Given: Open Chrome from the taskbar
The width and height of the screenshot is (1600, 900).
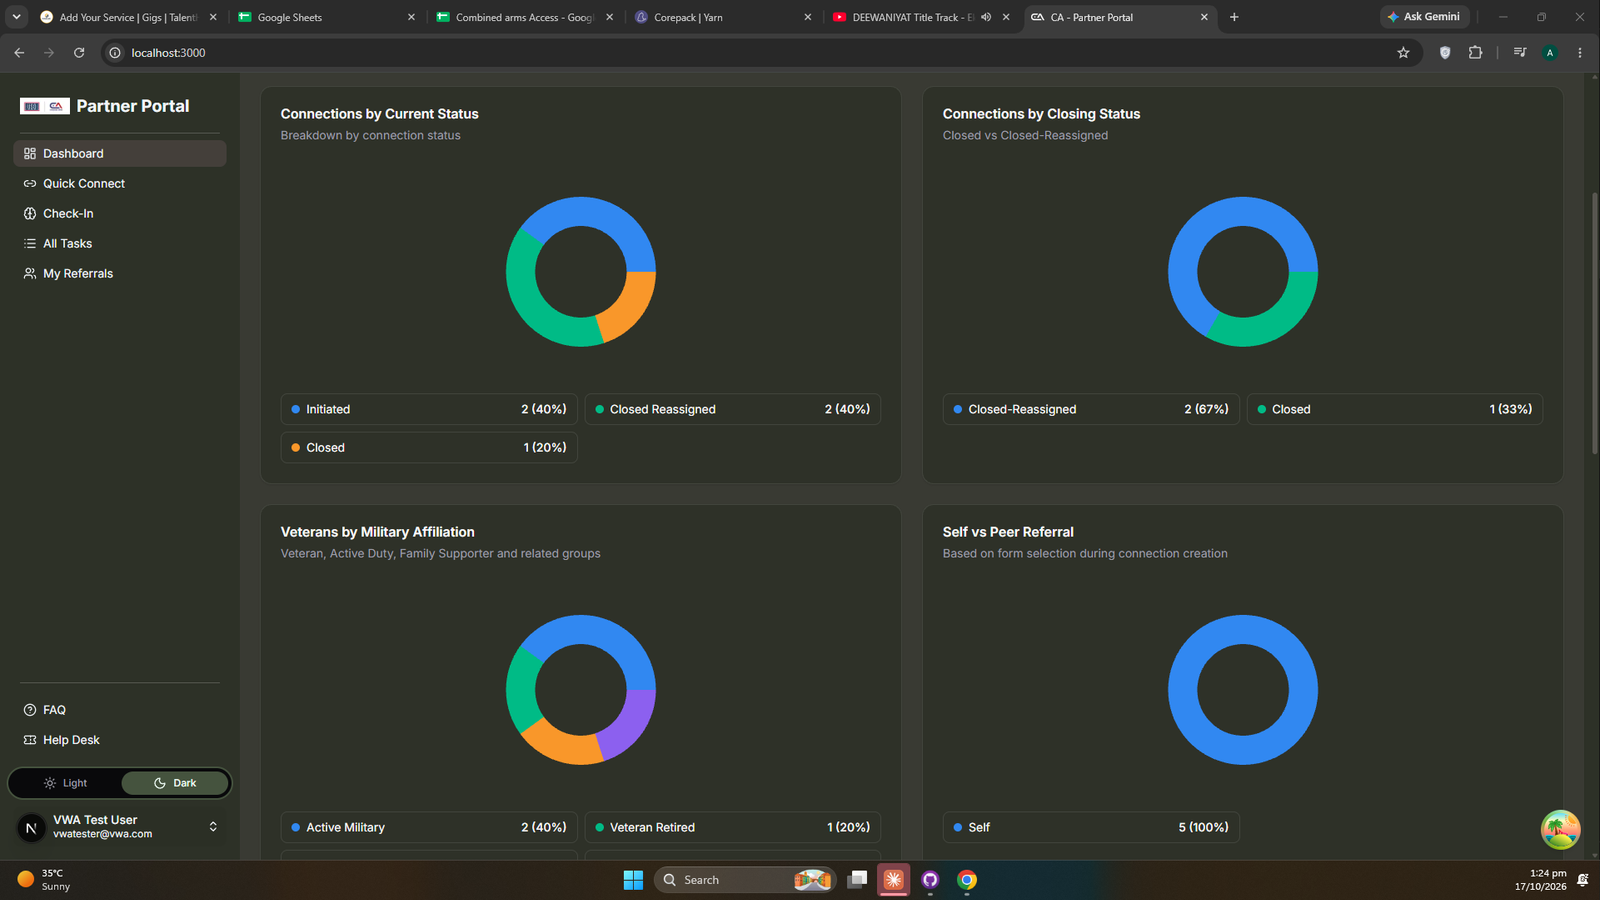Looking at the screenshot, I should (x=967, y=880).
